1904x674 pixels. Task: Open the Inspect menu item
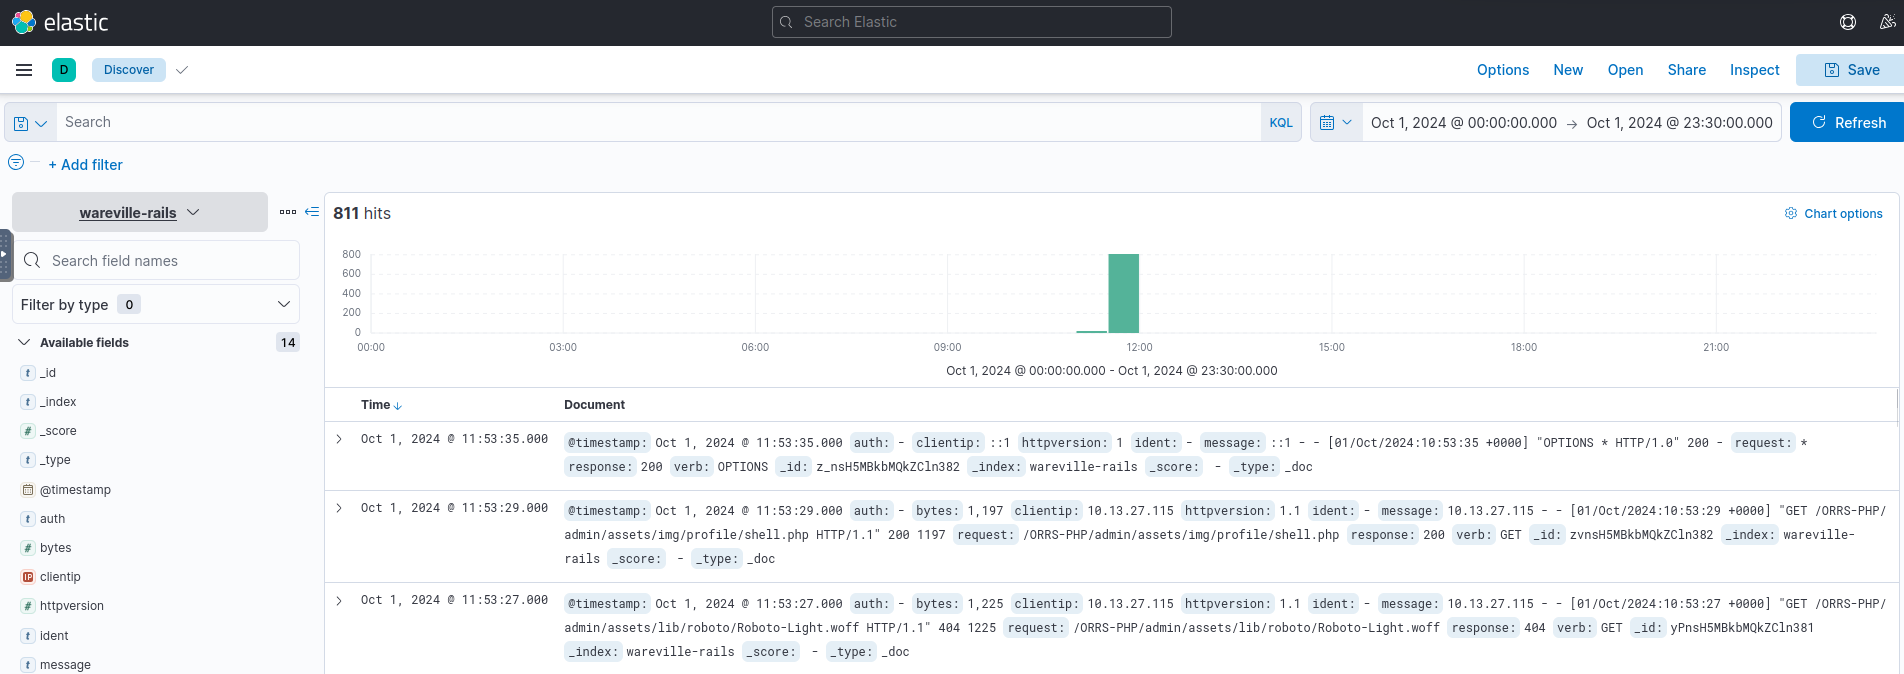tap(1754, 70)
